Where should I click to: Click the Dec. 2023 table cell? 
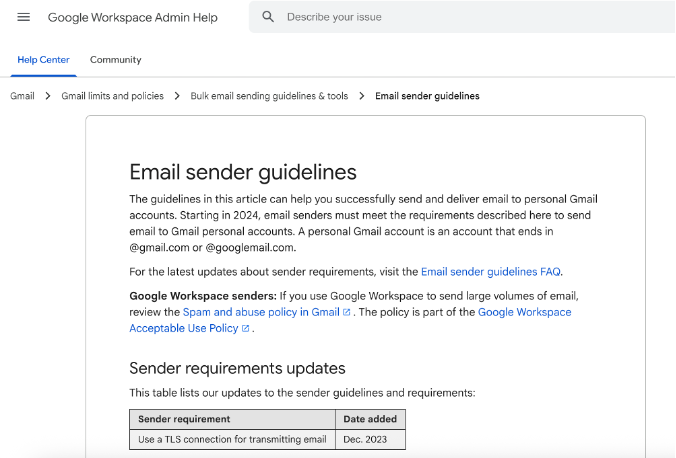pos(370,439)
